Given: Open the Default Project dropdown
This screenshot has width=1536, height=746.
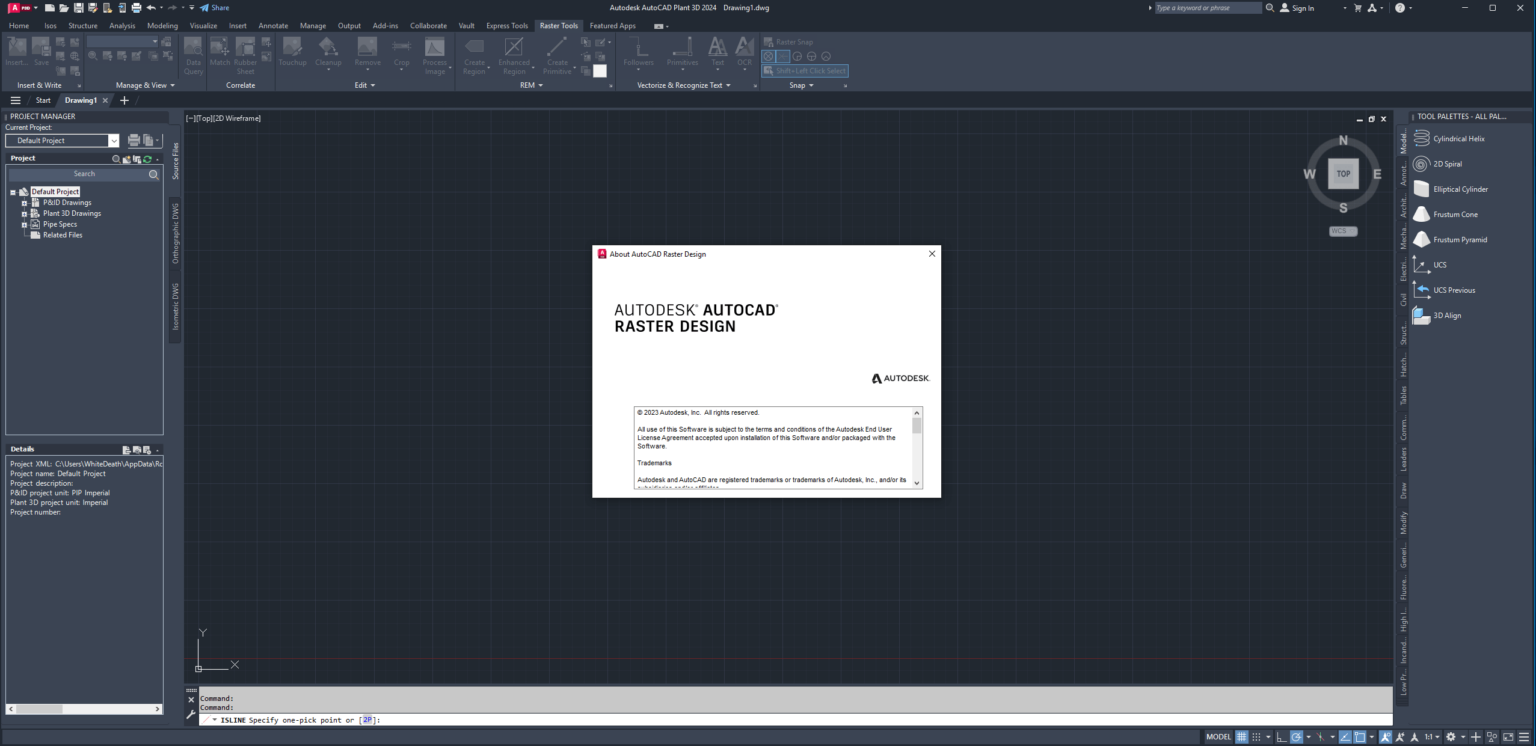Looking at the screenshot, I should (62, 141).
